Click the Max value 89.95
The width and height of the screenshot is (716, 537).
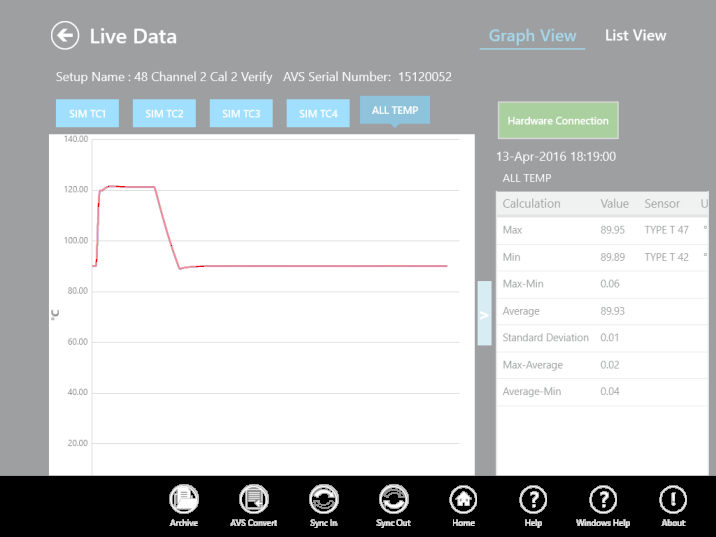[x=612, y=230]
